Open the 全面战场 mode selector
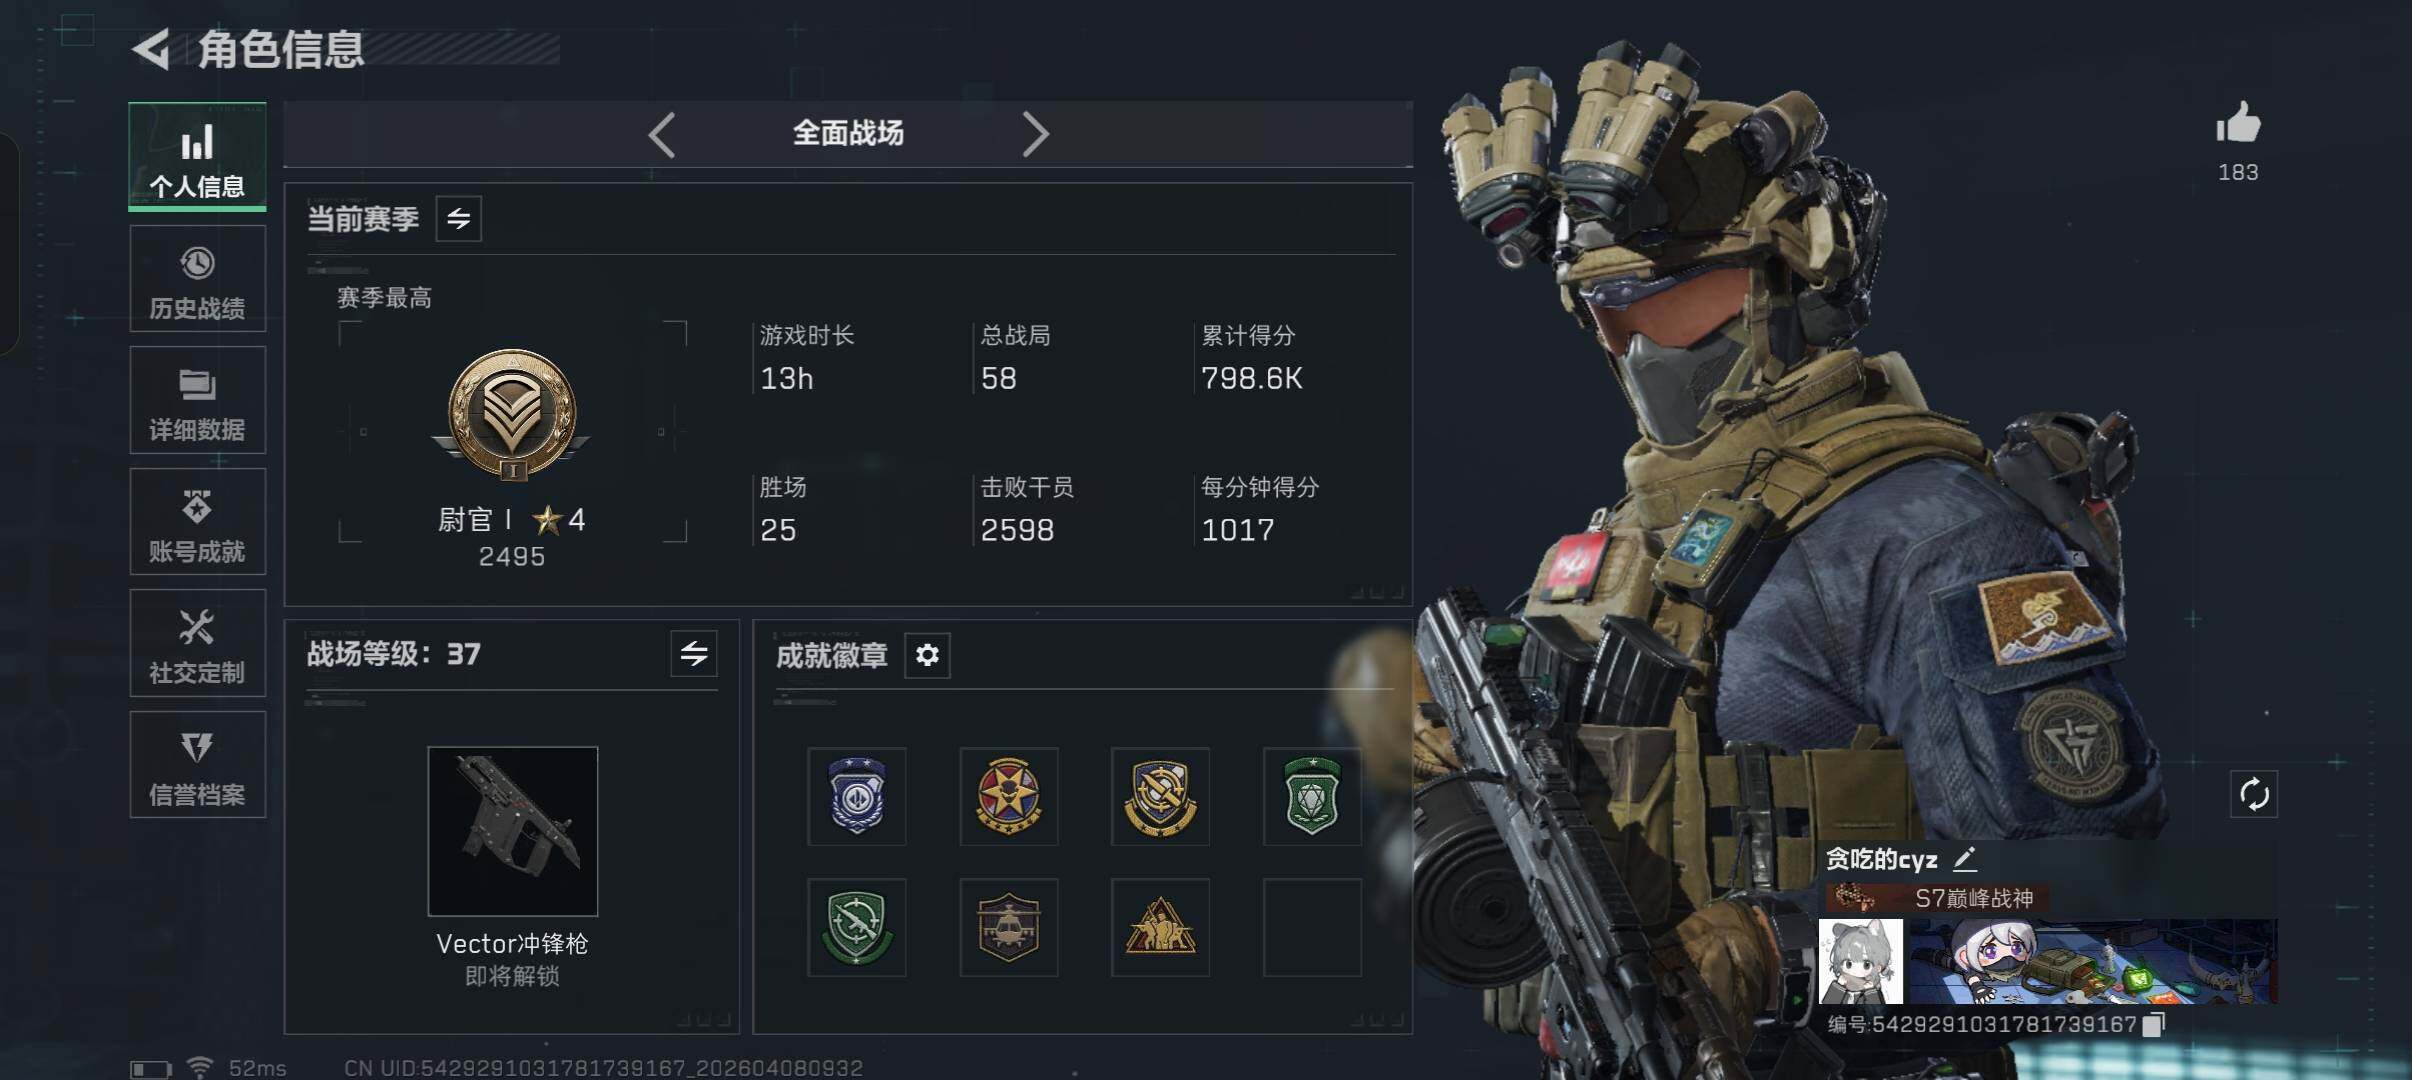This screenshot has height=1080, width=2412. point(848,133)
